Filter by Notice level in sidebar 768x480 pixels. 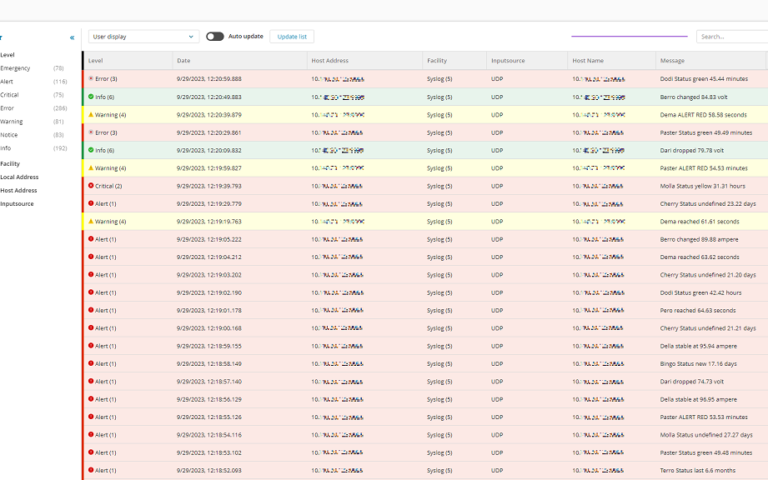point(9,135)
